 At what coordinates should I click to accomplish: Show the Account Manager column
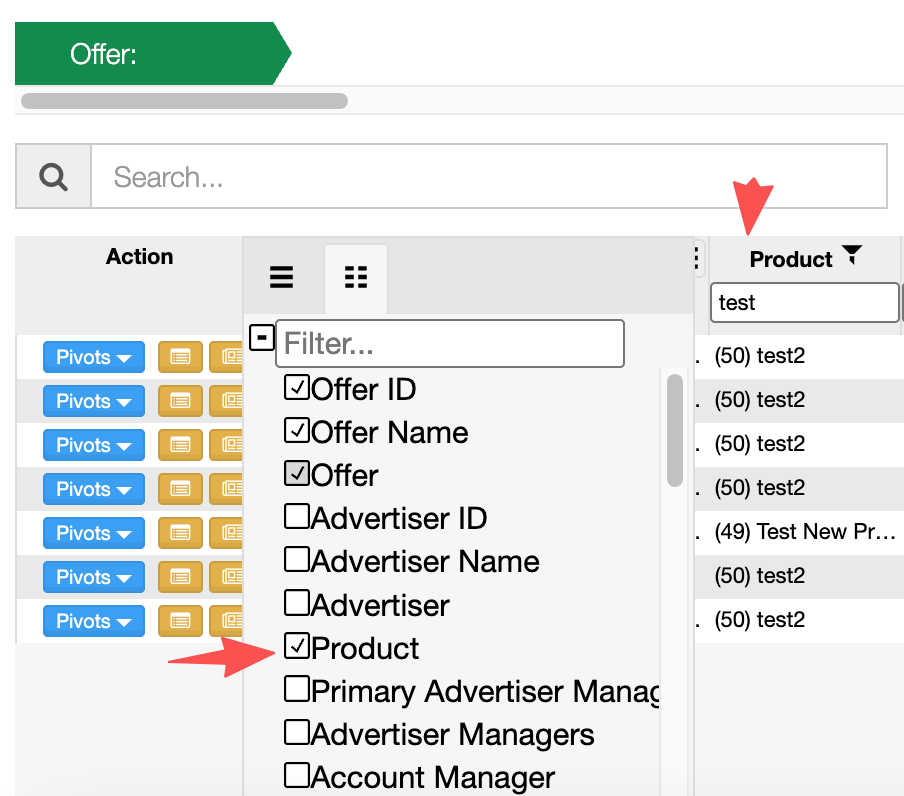click(297, 775)
